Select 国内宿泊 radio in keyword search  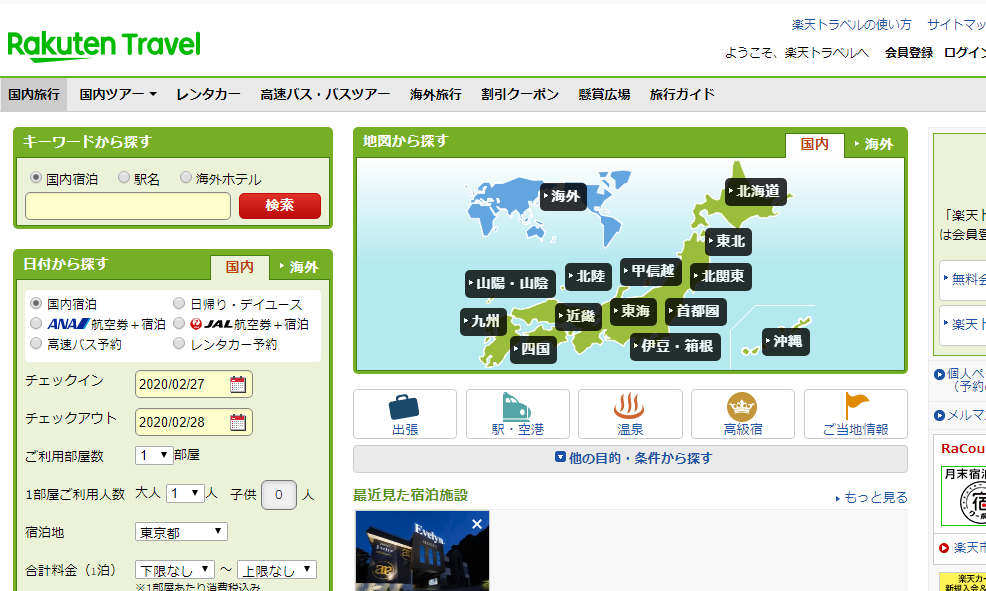36,178
